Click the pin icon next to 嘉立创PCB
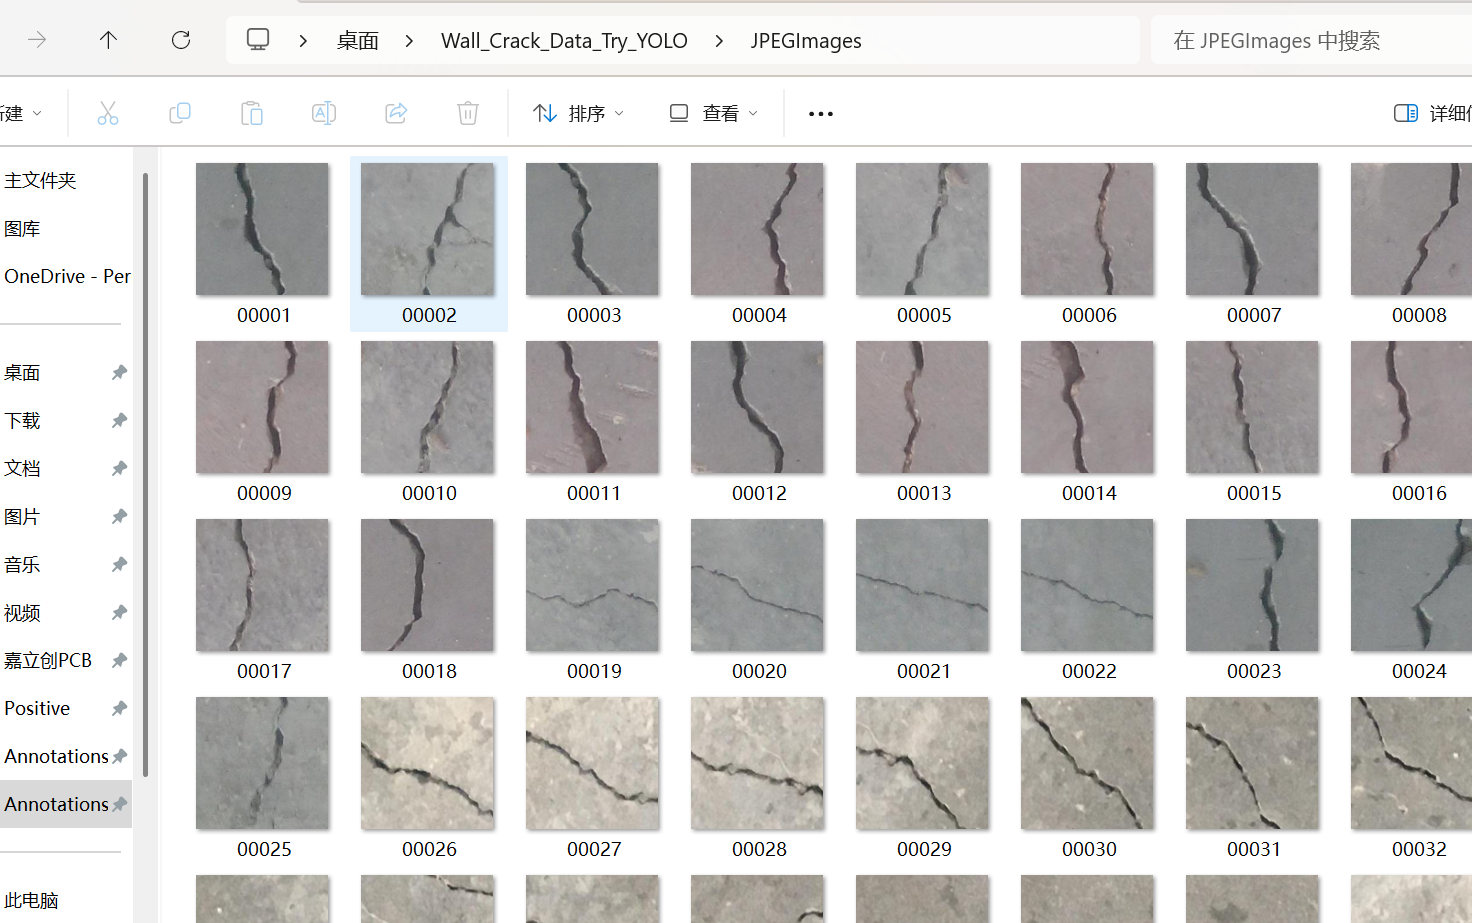 [119, 660]
